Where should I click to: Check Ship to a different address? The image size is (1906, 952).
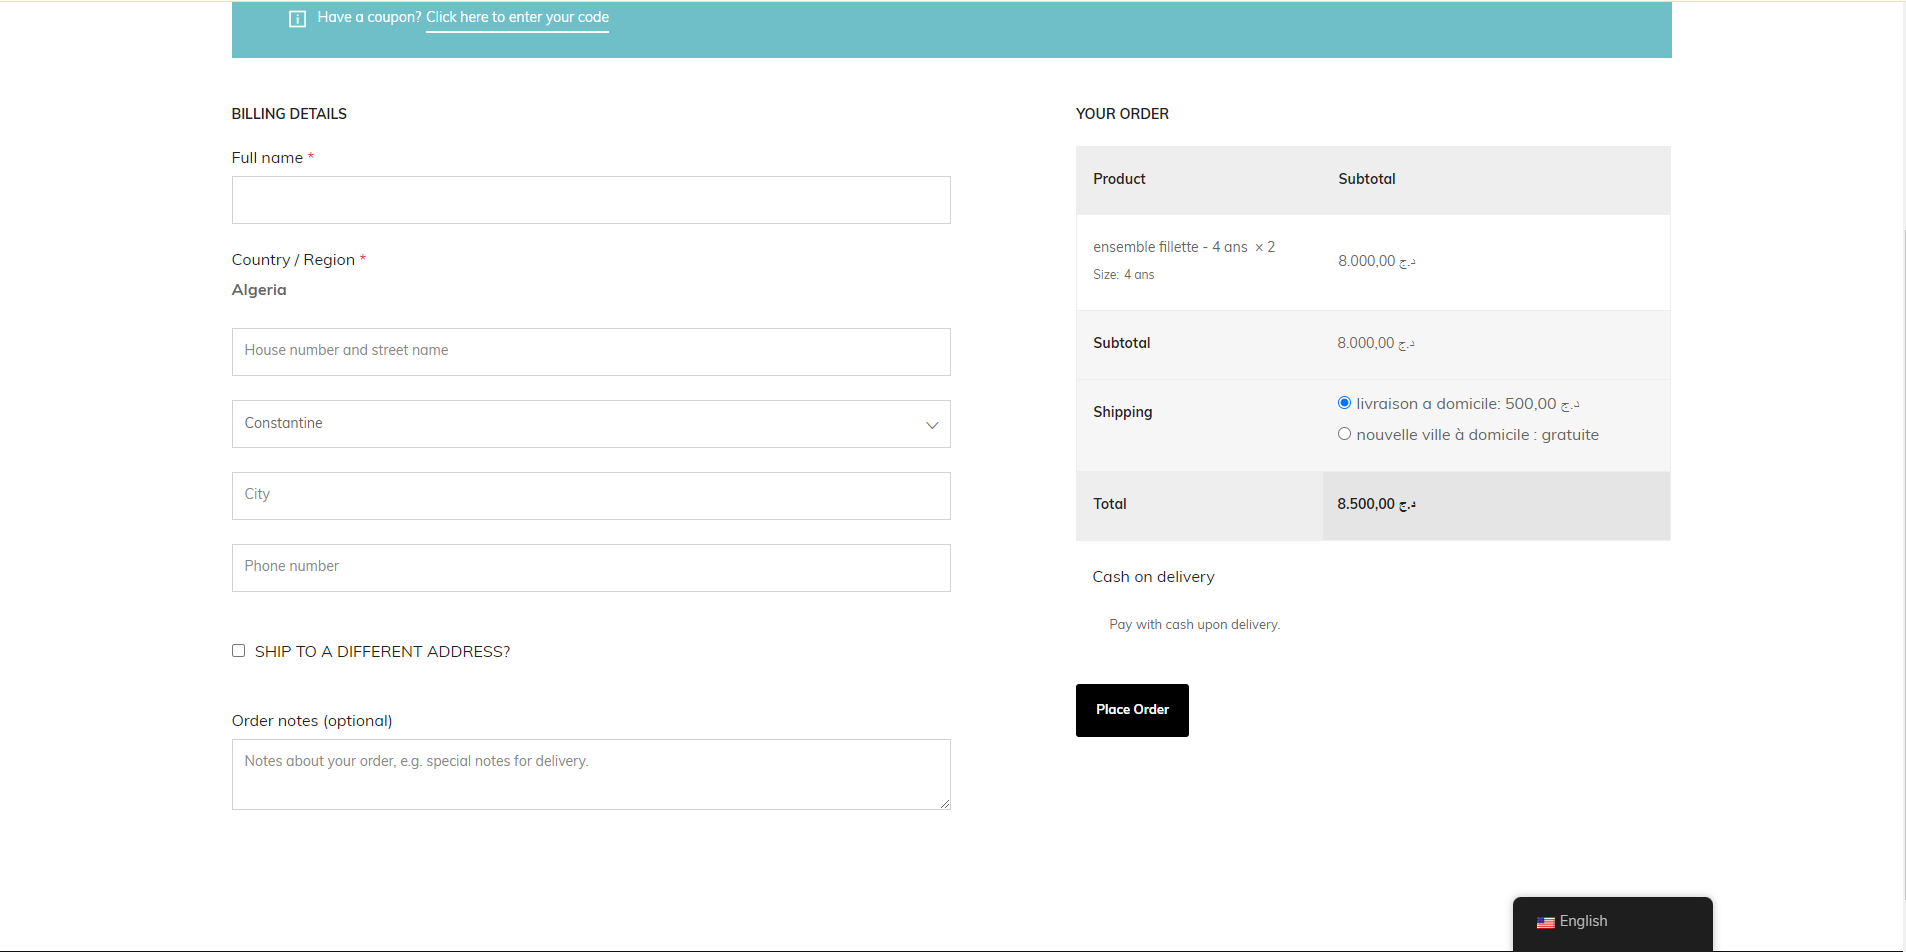[239, 651]
